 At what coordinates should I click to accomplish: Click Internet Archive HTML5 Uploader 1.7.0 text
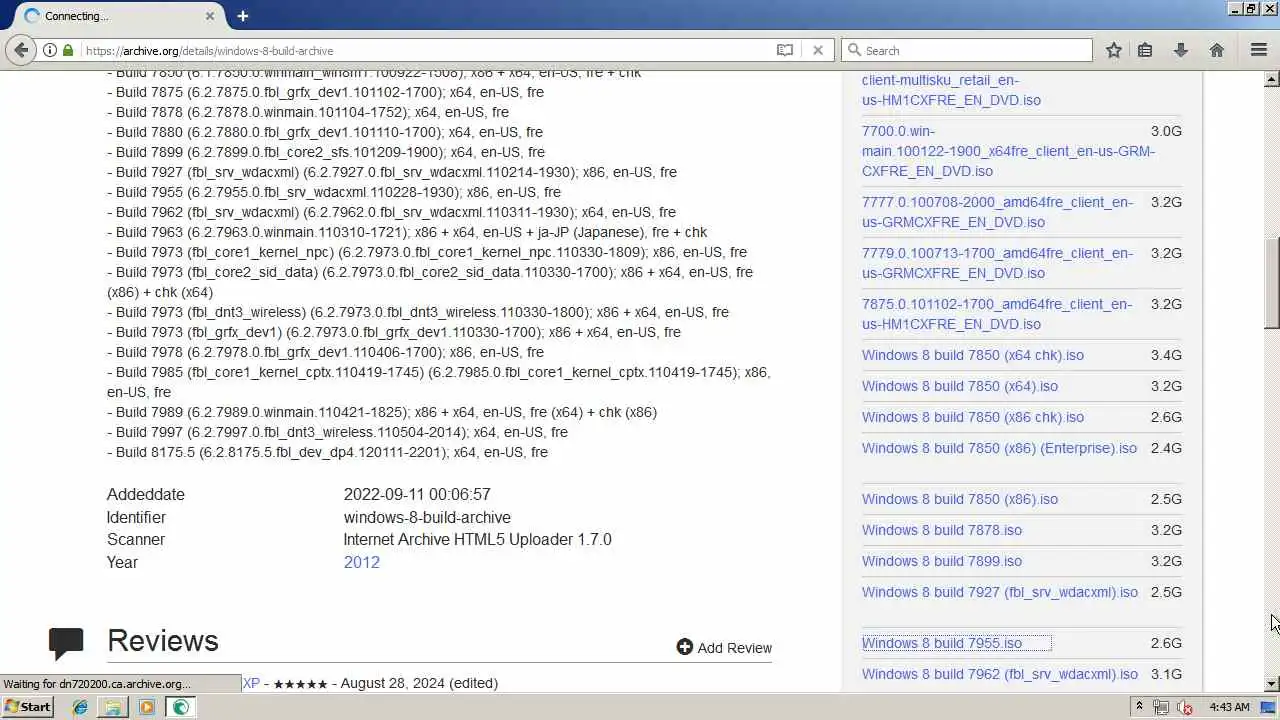(x=478, y=539)
